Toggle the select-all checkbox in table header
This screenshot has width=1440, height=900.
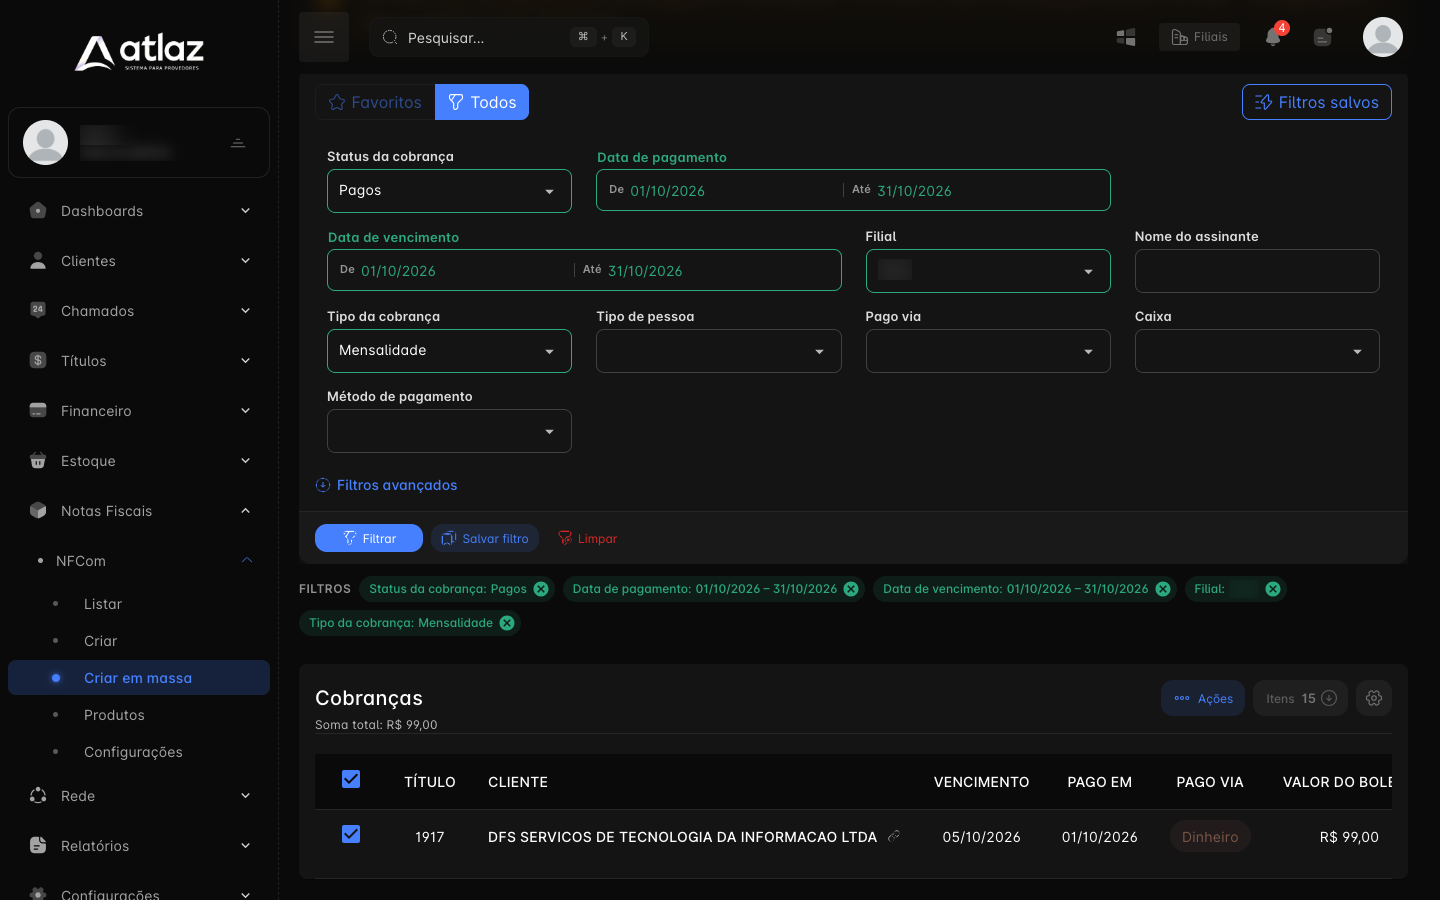pyautogui.click(x=351, y=779)
